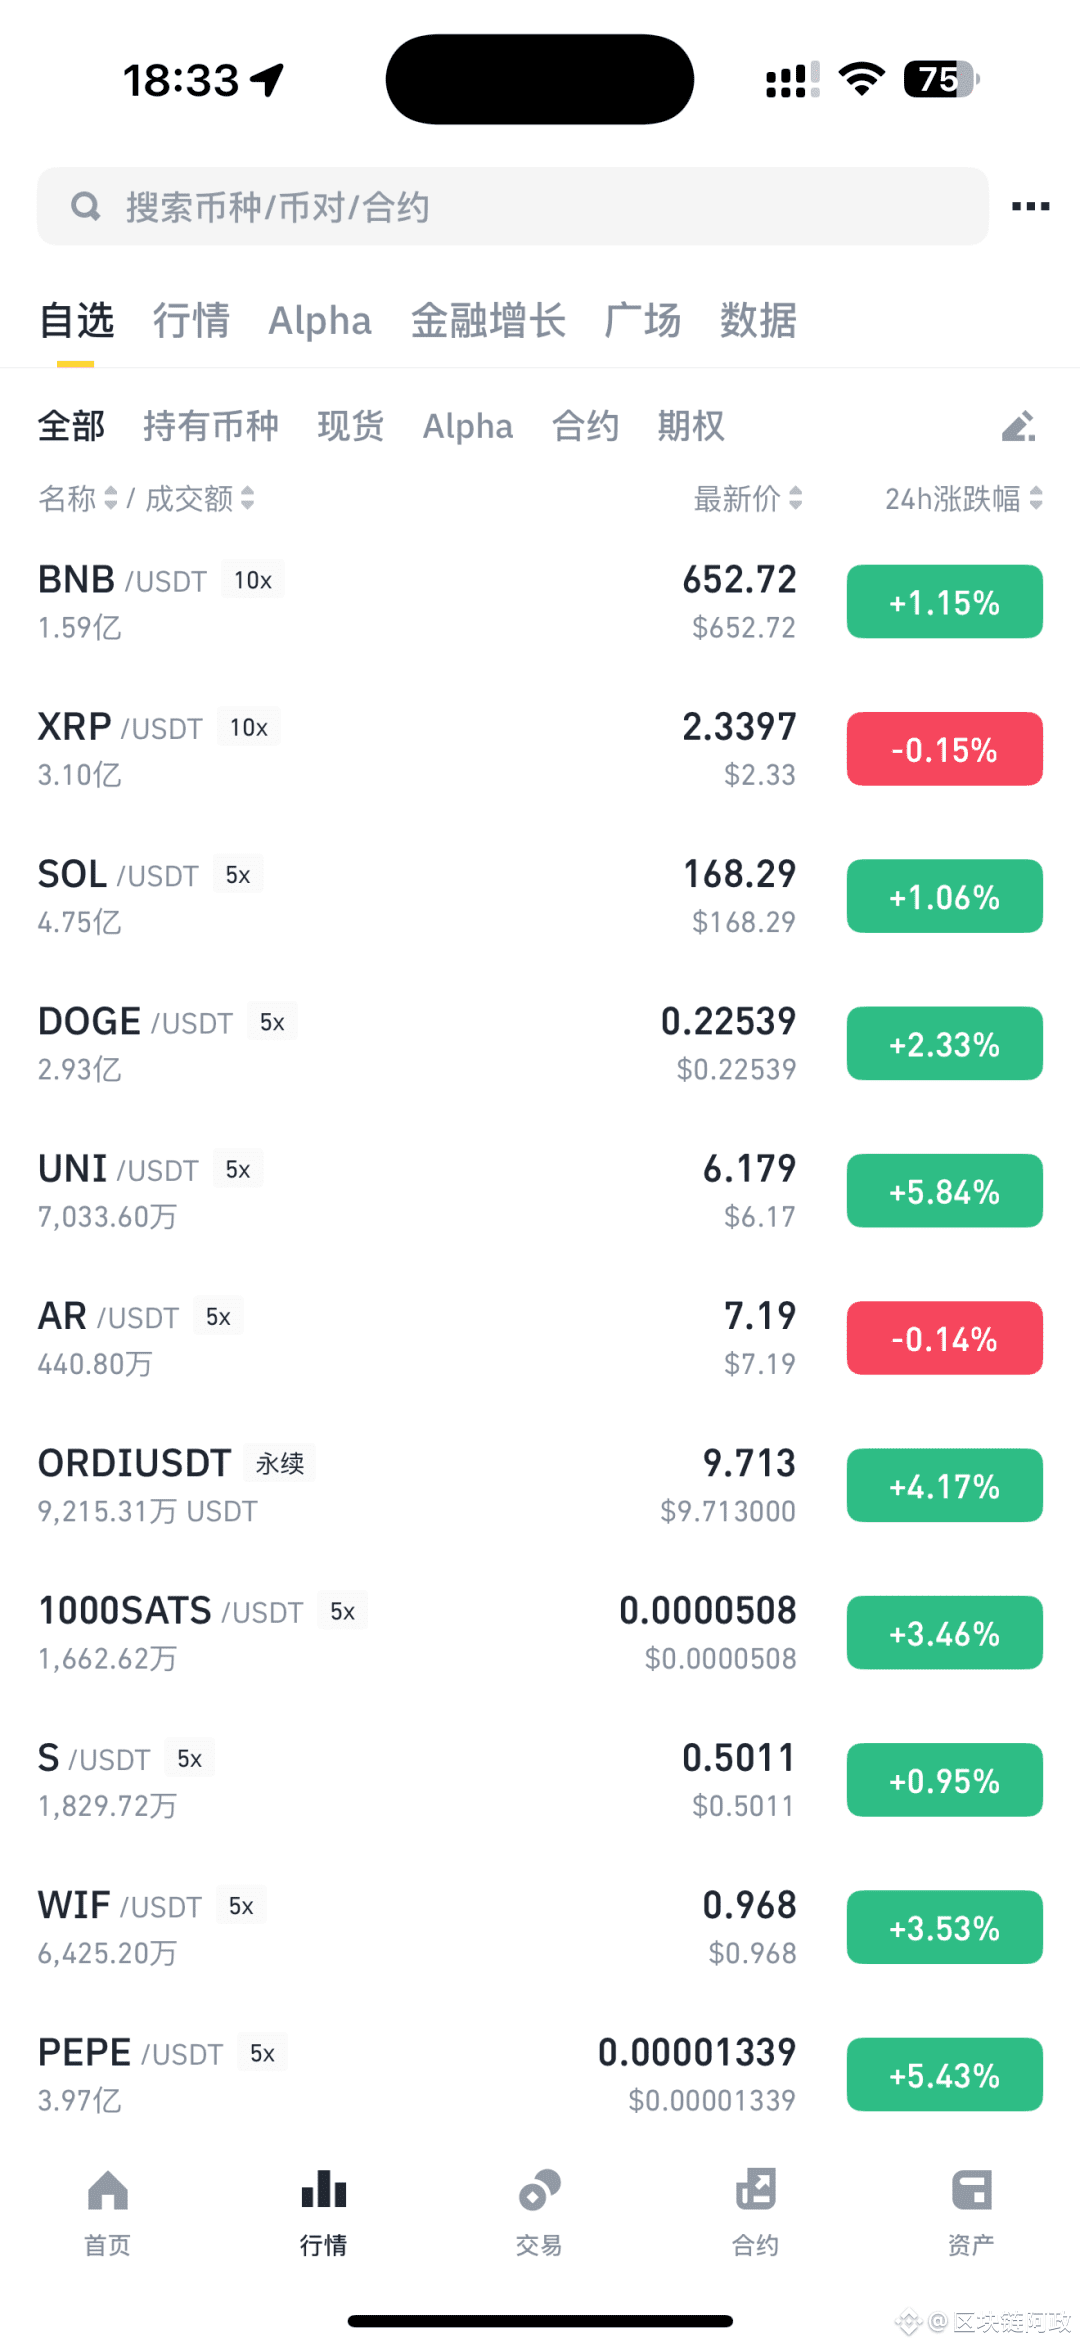The image size is (1080, 2347).
Task: Tap the edit watchlist pencil icon
Action: click(1019, 427)
